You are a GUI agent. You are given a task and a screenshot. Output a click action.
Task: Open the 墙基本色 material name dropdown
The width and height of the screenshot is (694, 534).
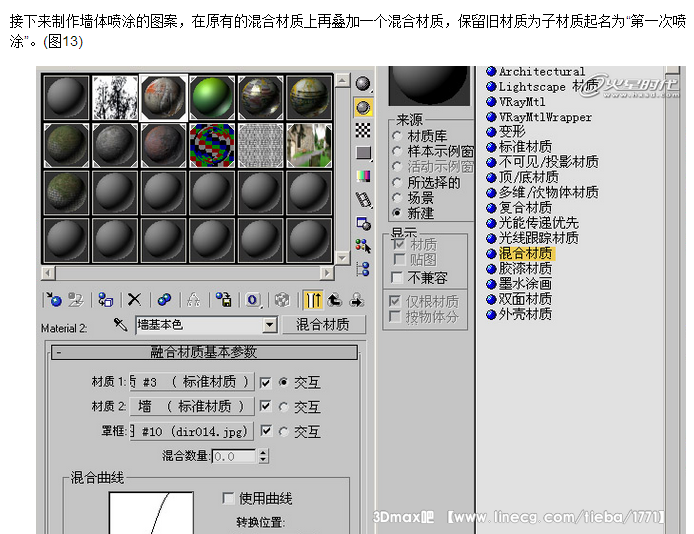click(269, 325)
